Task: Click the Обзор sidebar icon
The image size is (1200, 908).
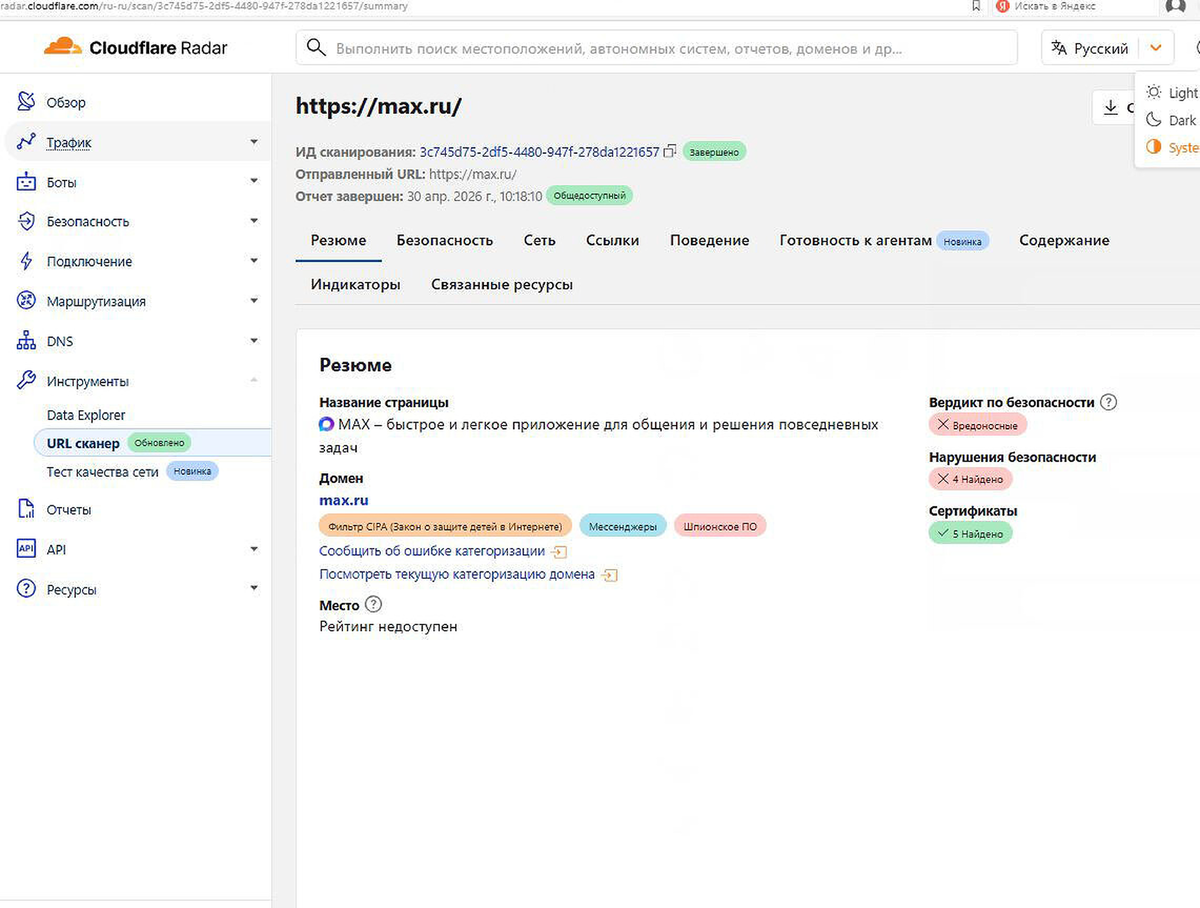Action: tap(27, 102)
